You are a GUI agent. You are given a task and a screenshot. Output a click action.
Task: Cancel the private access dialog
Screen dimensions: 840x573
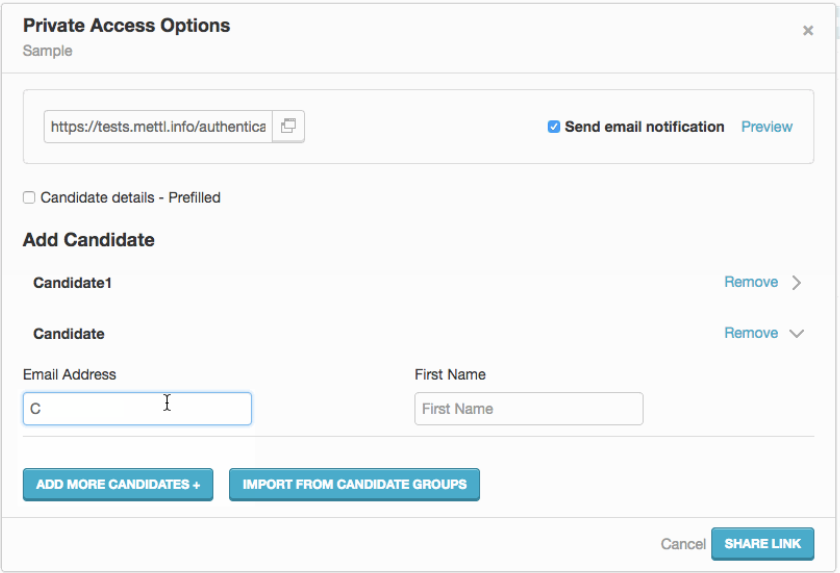tap(683, 544)
